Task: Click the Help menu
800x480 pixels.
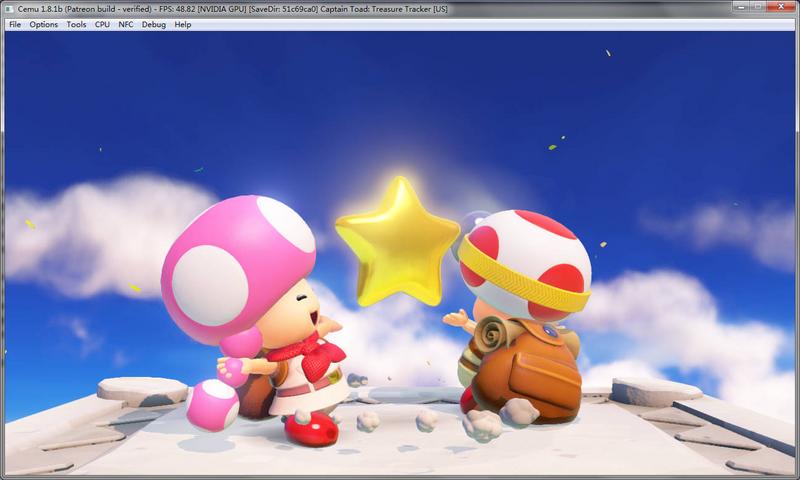Action: pyautogui.click(x=183, y=24)
